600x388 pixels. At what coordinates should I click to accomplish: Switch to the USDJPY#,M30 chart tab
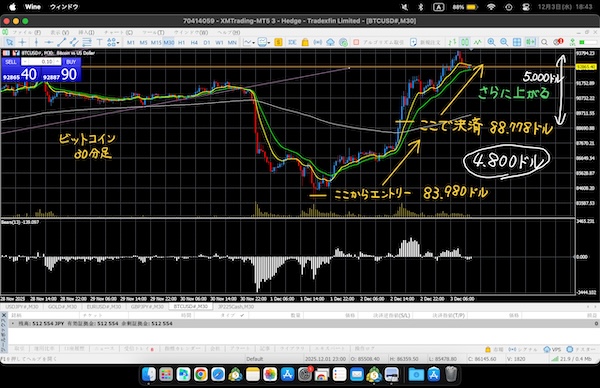22,307
